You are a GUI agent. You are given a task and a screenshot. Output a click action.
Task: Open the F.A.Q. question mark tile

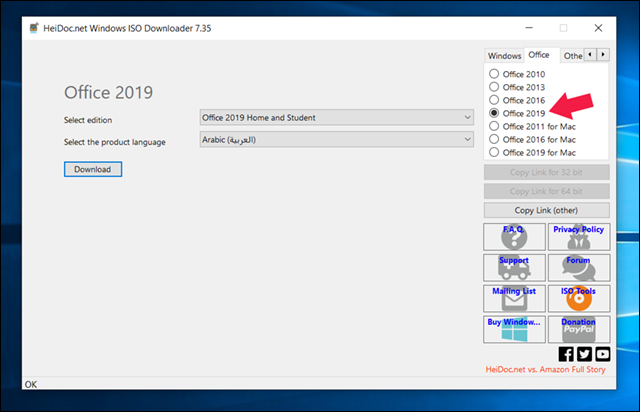tap(514, 237)
